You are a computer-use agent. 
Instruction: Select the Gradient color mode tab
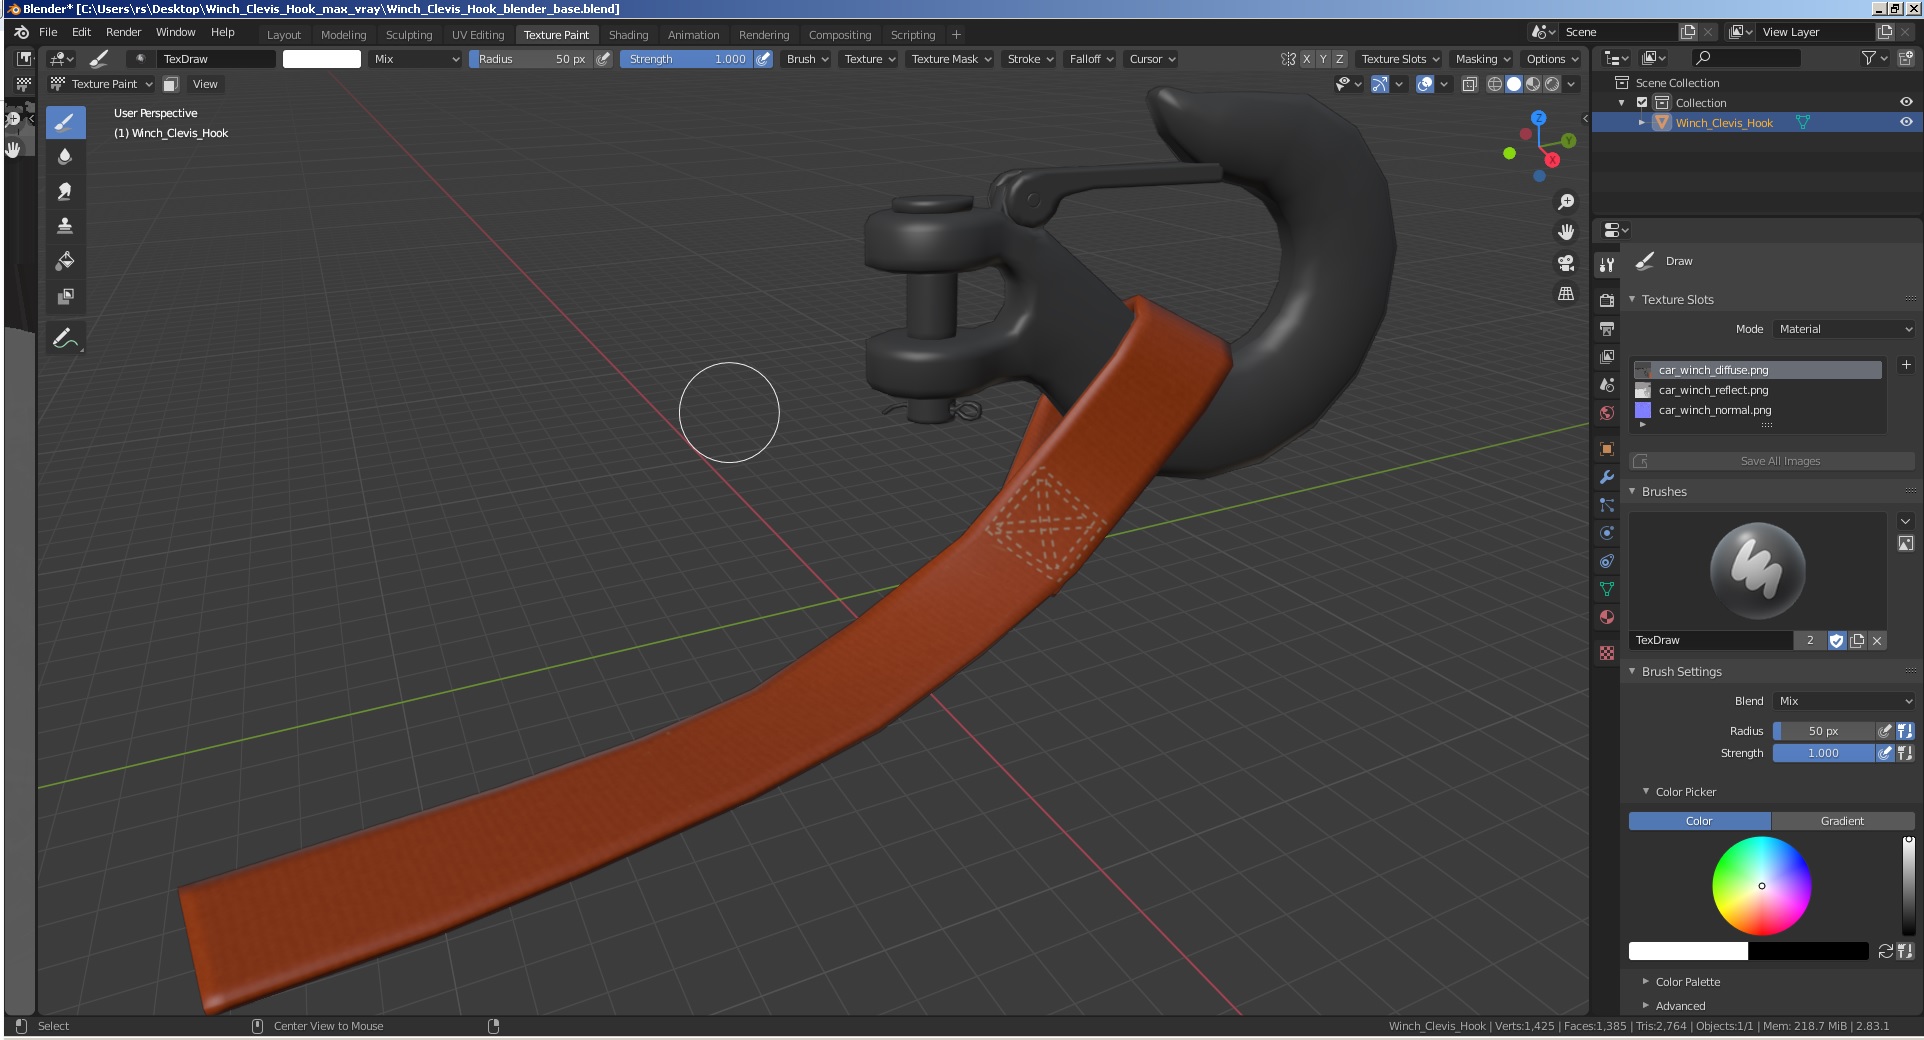[1842, 821]
